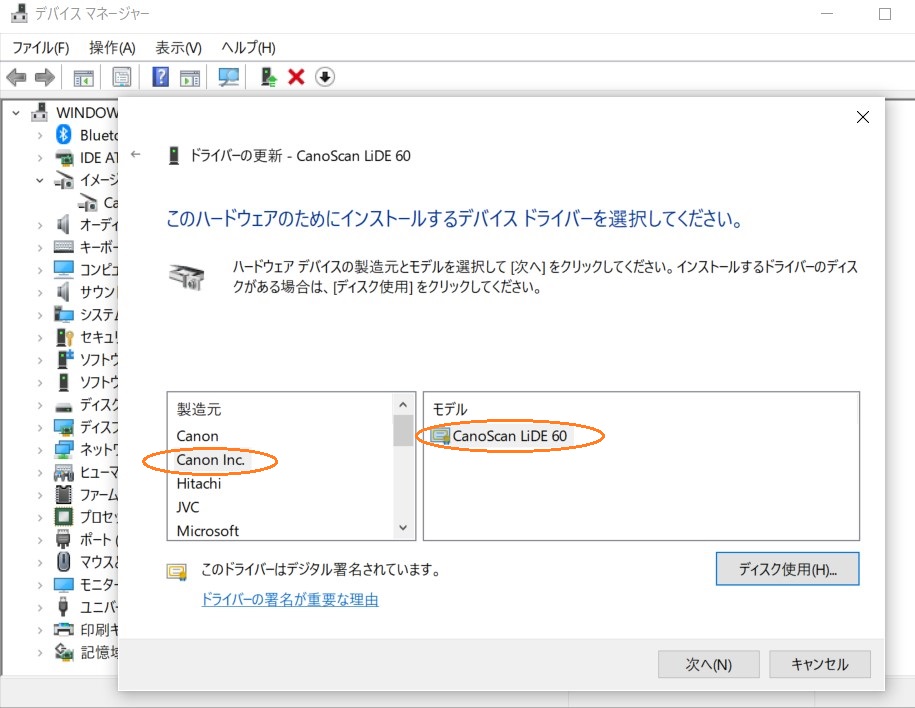
Task: Expand the print queues tree node
Action: pyautogui.click(x=40, y=630)
